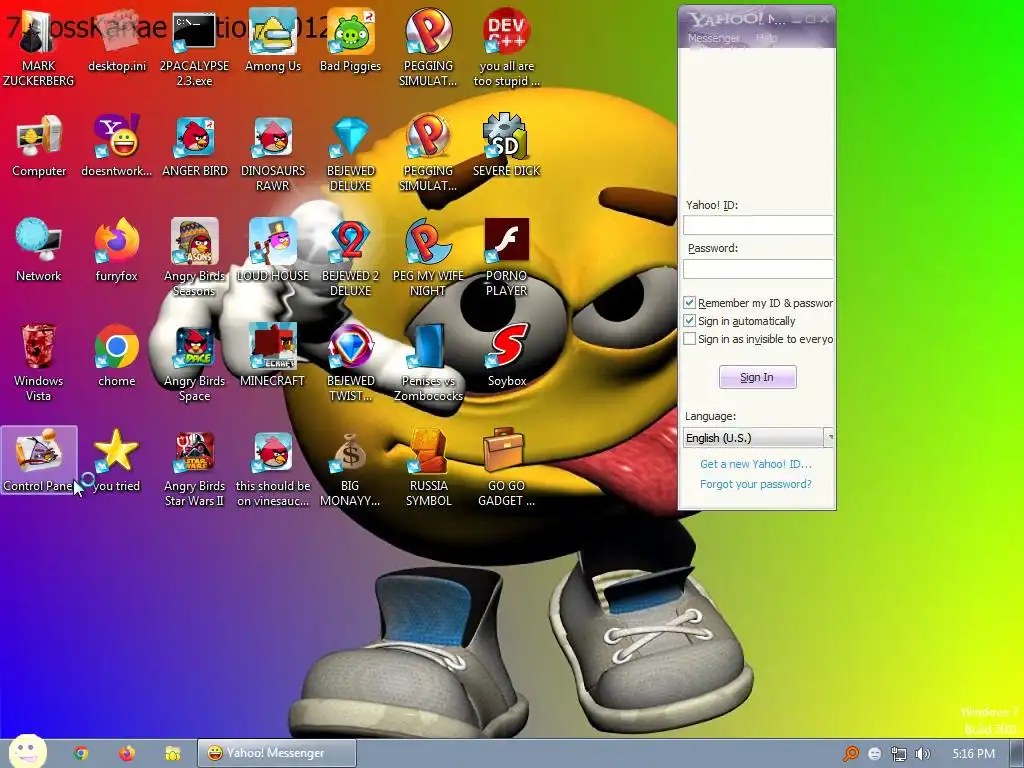Viewport: 1024px width, 768px height.
Task: Launch the ANGER BIRD shortcut
Action: [x=195, y=146]
